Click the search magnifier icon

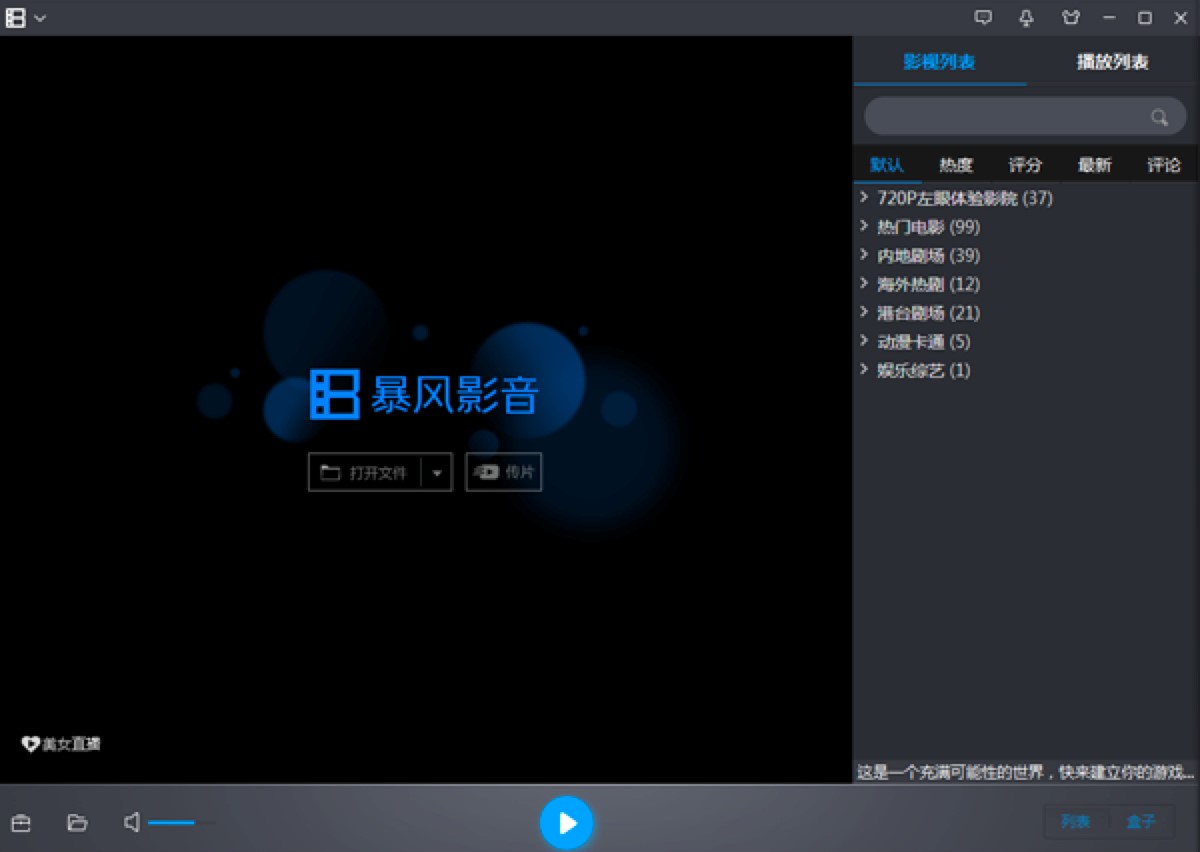coord(1159,116)
